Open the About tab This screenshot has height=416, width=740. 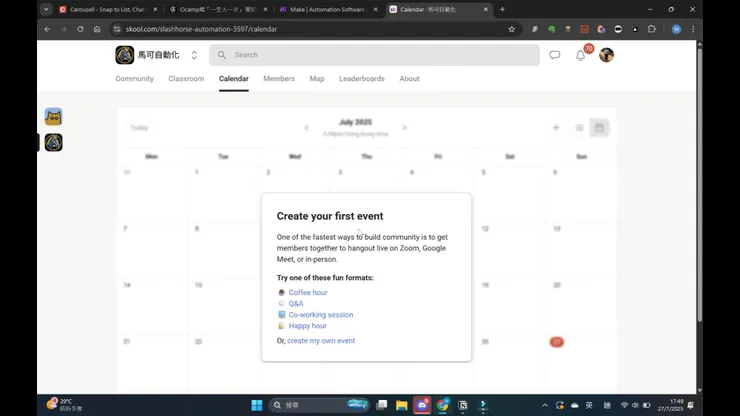409,78
